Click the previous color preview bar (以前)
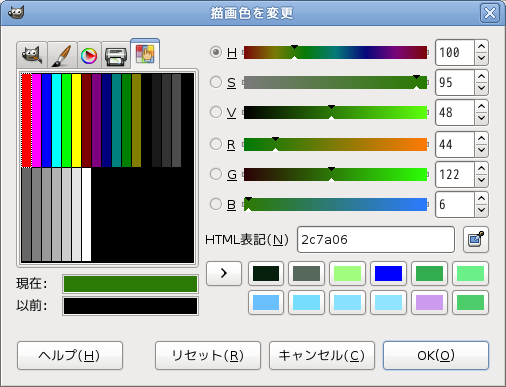The image size is (506, 387). 130,306
